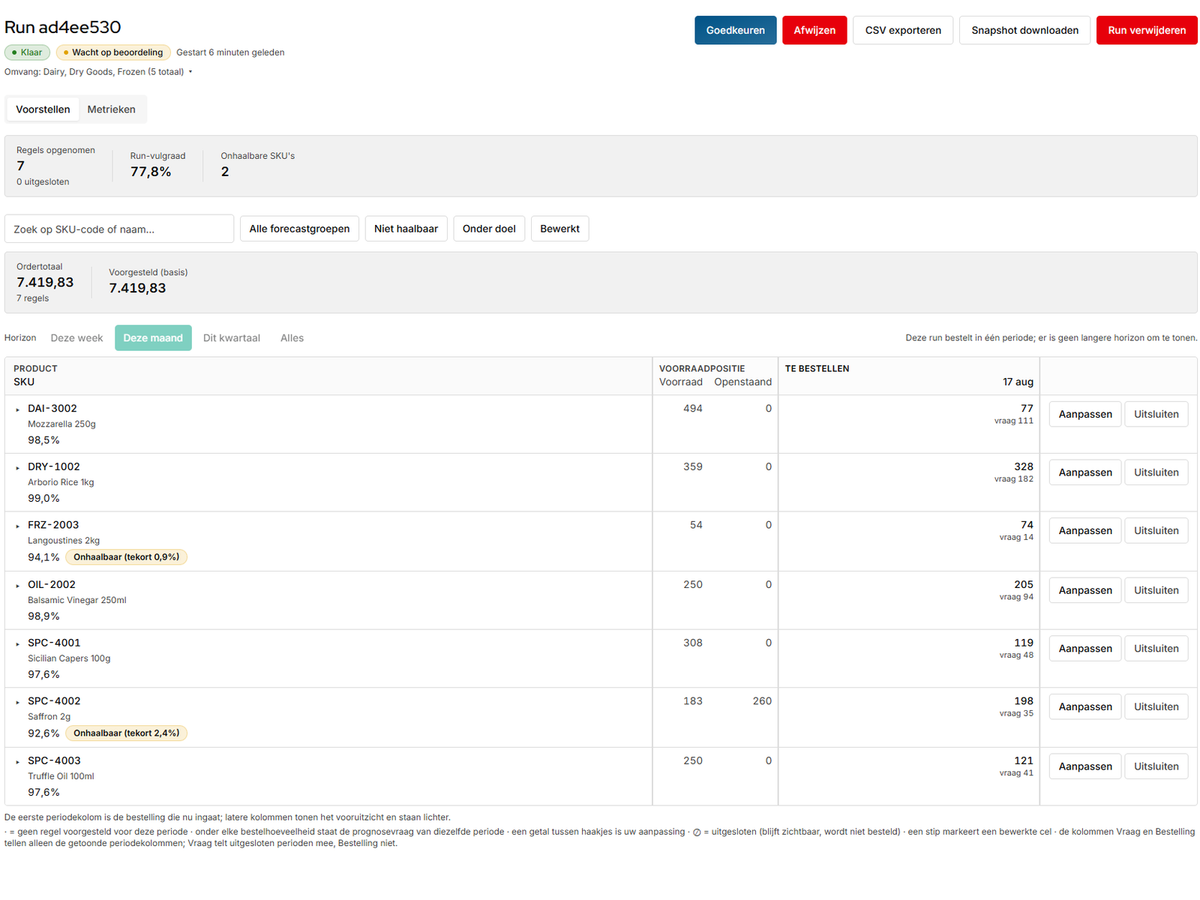The height and width of the screenshot is (900, 1200).
Task: Click the Wacht op beoordeling badge
Action: coord(113,52)
